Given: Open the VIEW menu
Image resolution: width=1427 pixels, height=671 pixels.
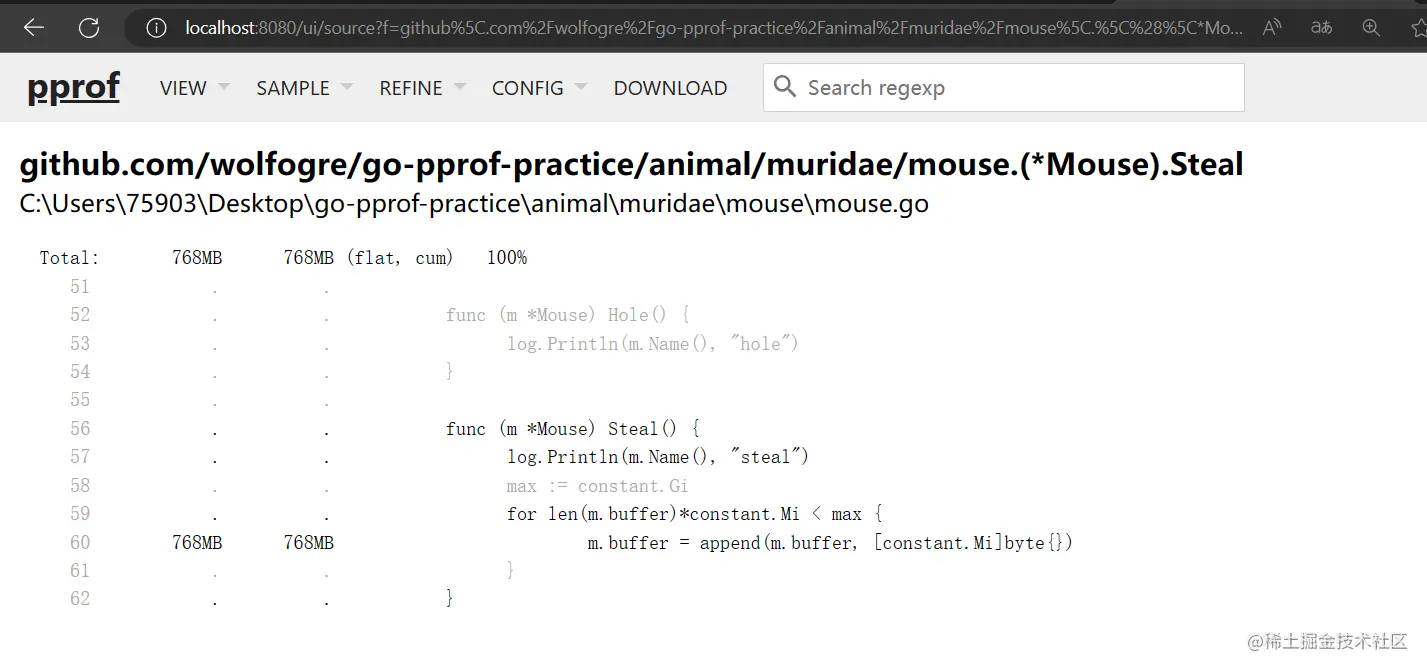Looking at the screenshot, I should point(183,88).
